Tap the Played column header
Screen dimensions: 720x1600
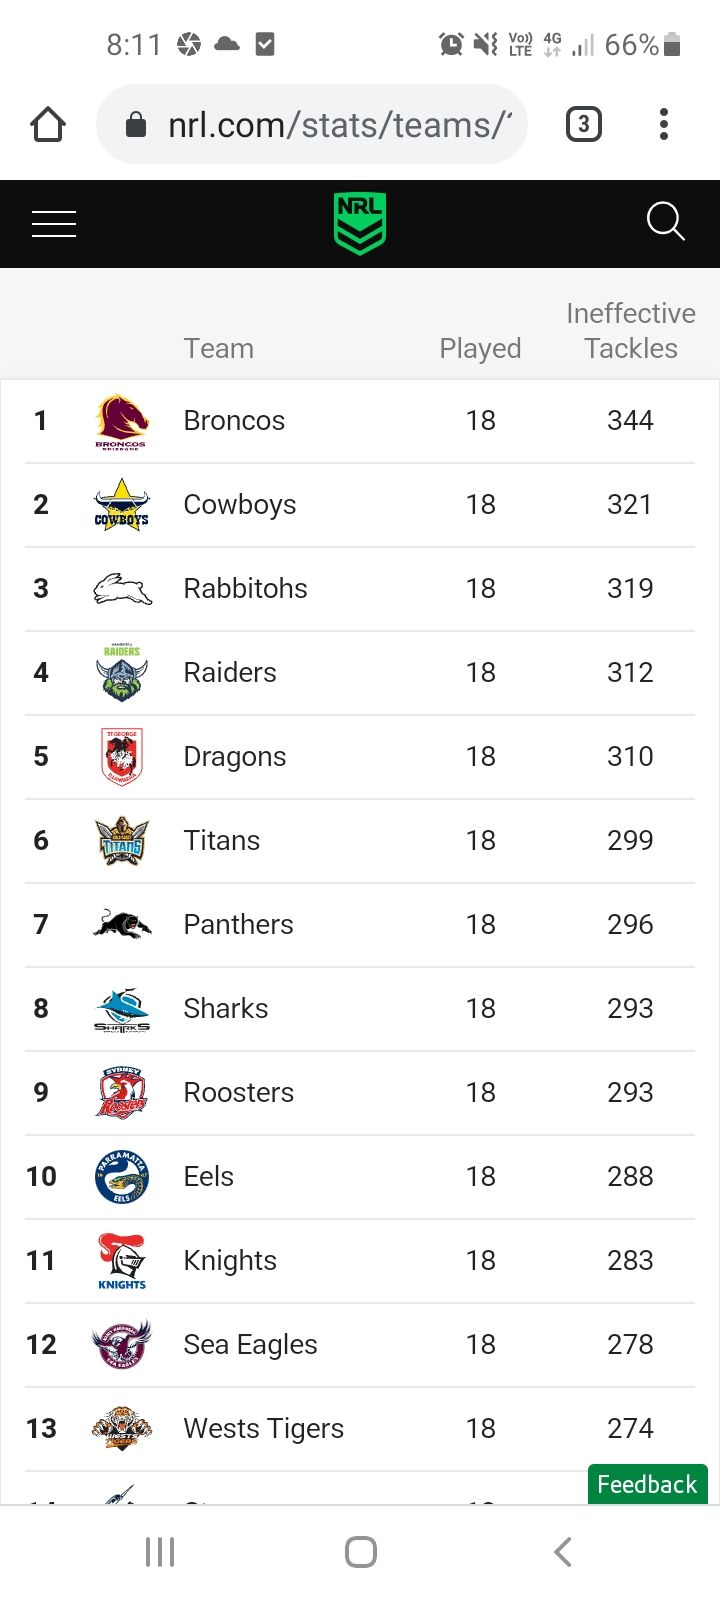click(480, 348)
